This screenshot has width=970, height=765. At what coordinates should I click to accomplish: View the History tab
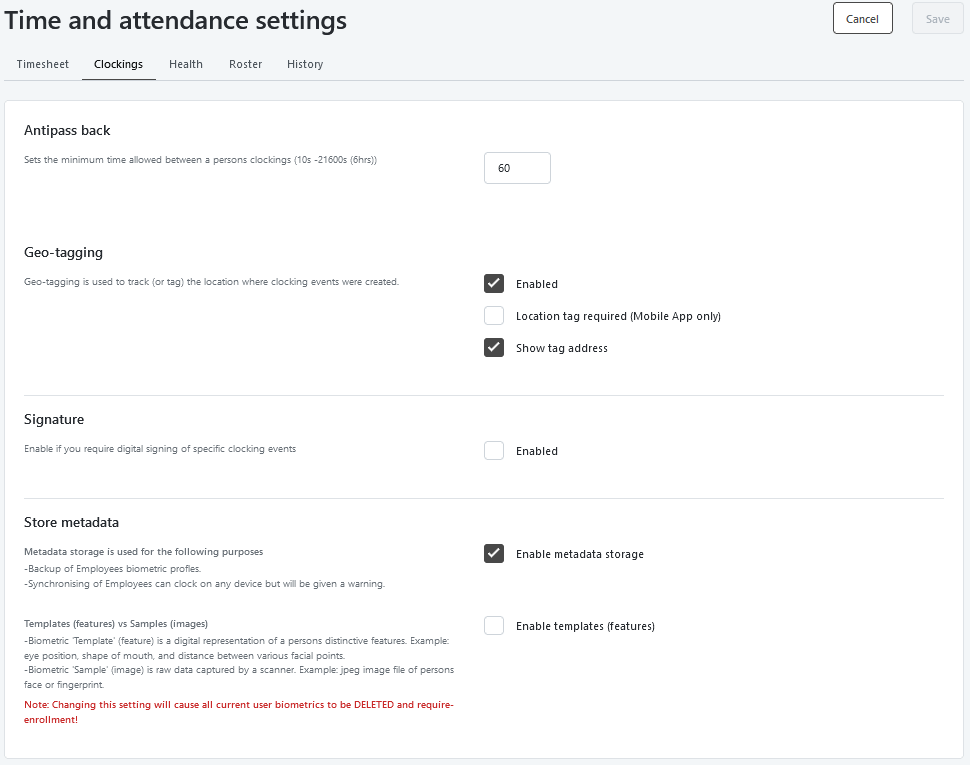click(305, 64)
